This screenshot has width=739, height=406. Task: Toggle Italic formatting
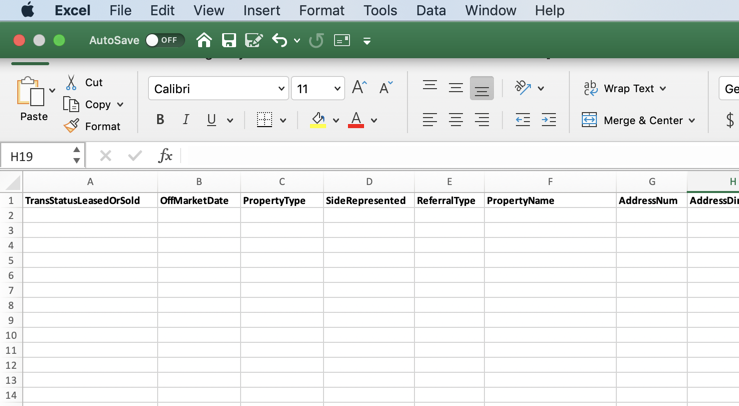(x=185, y=120)
